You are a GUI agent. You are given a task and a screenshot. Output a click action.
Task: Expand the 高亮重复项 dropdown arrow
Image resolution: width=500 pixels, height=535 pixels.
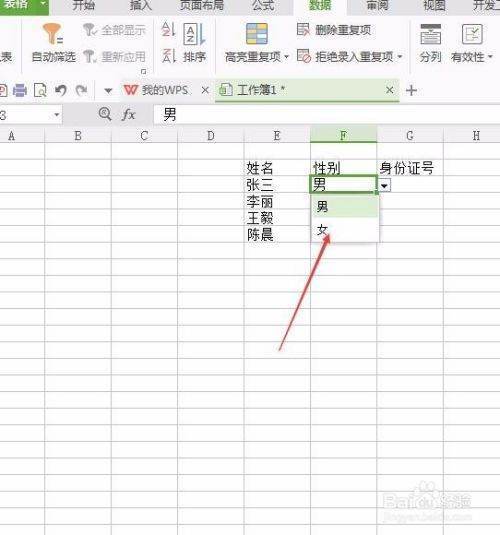[286, 57]
